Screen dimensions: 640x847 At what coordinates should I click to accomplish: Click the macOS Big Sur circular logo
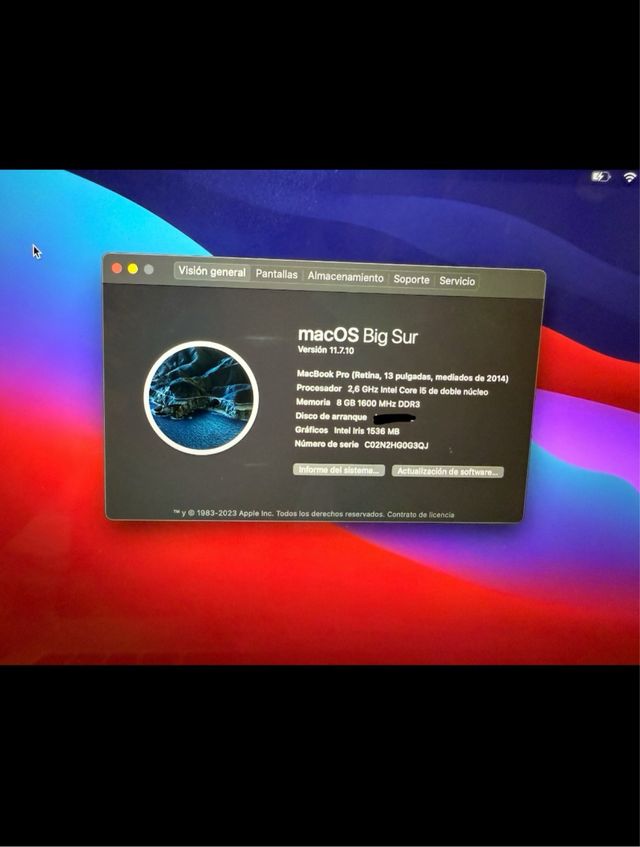201,398
